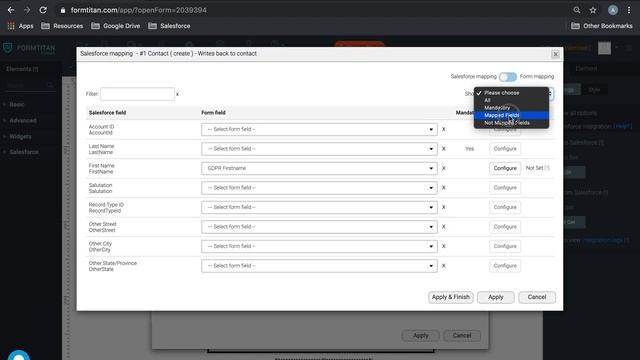Open the chat bubble icon at bottom left
The width and height of the screenshot is (640, 360).
click(x=19, y=355)
